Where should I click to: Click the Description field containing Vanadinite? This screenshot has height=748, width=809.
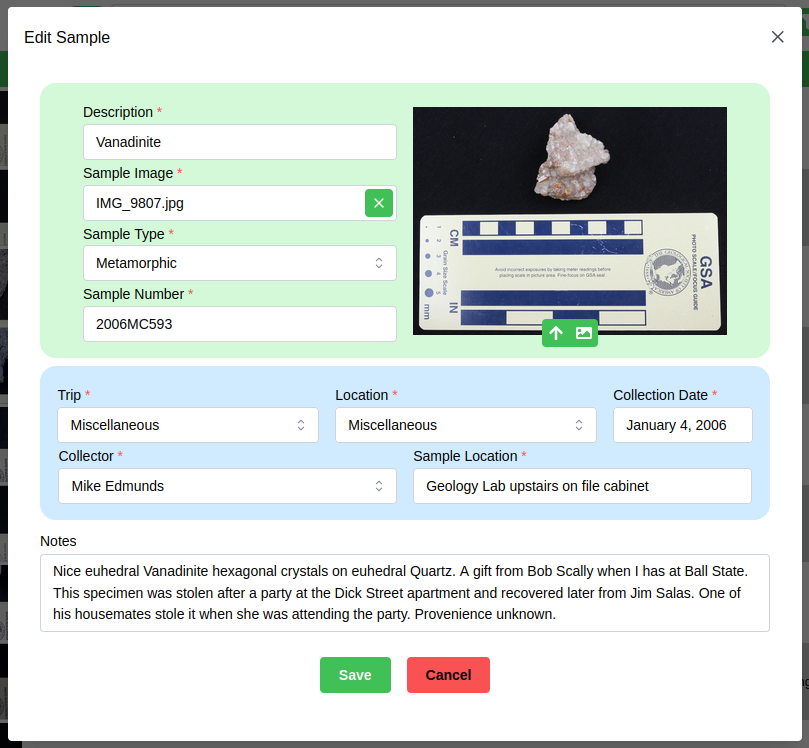pos(239,142)
